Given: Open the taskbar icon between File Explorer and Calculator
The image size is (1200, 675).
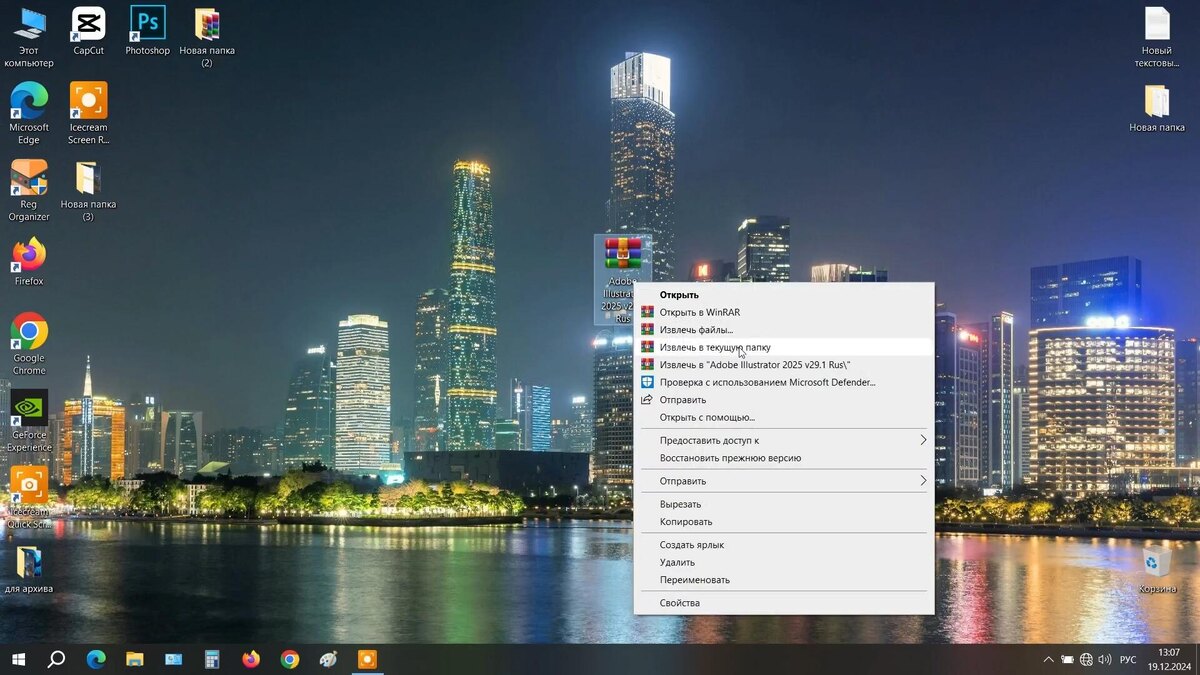Looking at the screenshot, I should point(173,659).
